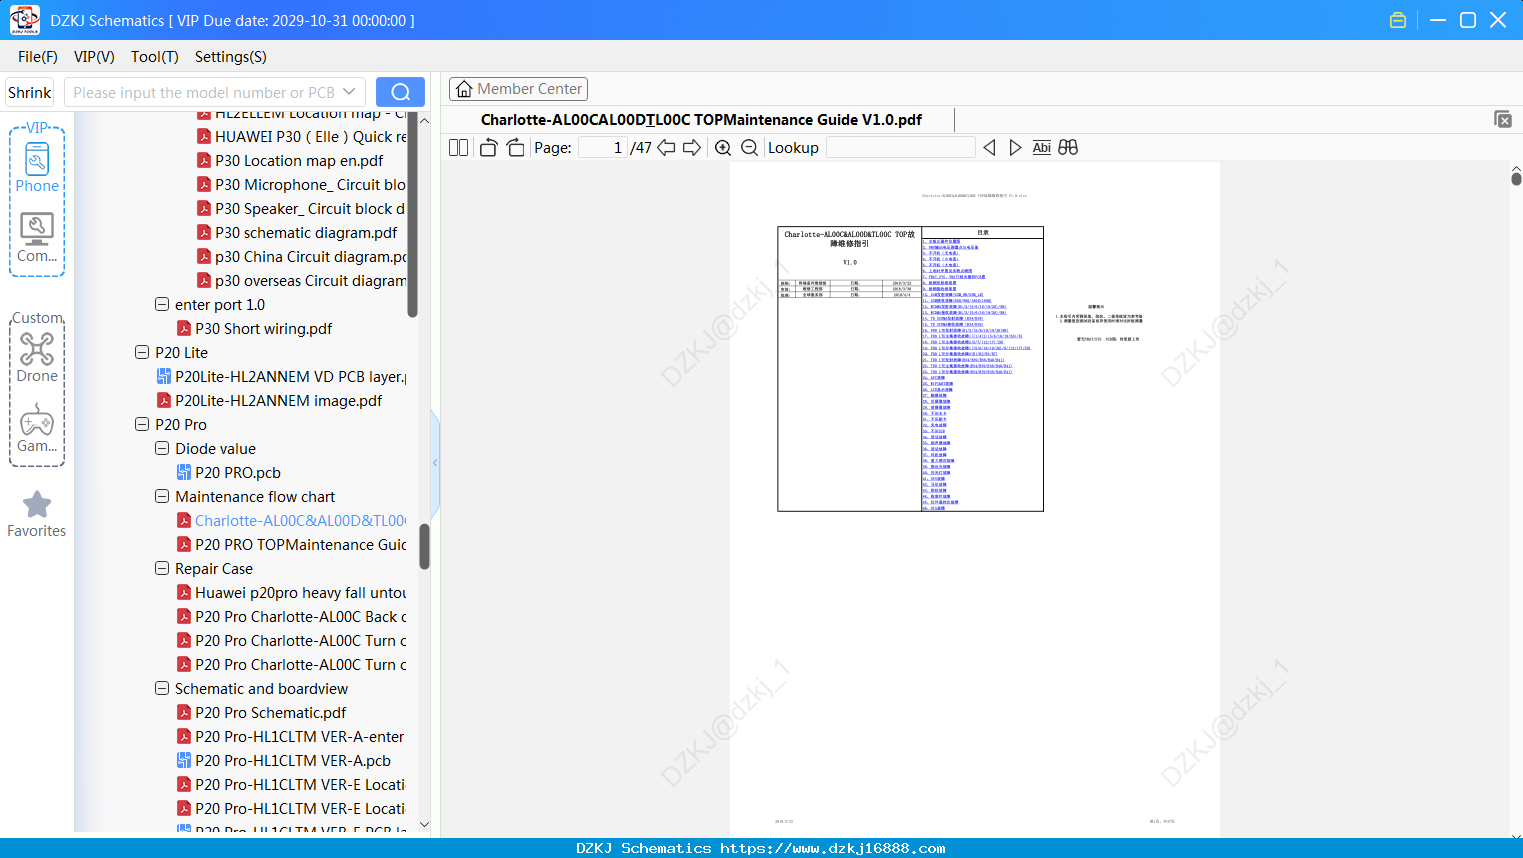The image size is (1523, 858).
Task: Click the page number field
Action: pyautogui.click(x=603, y=147)
